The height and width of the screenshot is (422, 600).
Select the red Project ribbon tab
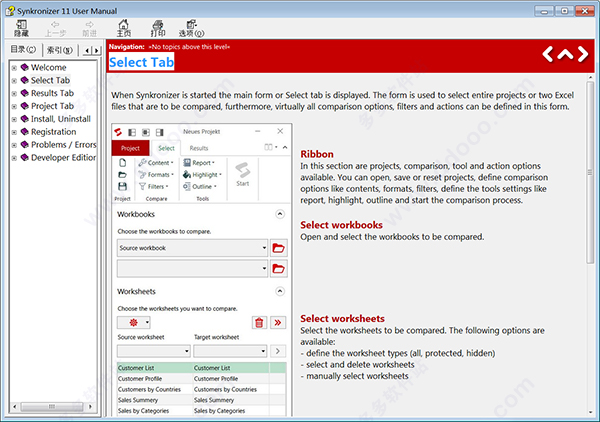[x=130, y=148]
